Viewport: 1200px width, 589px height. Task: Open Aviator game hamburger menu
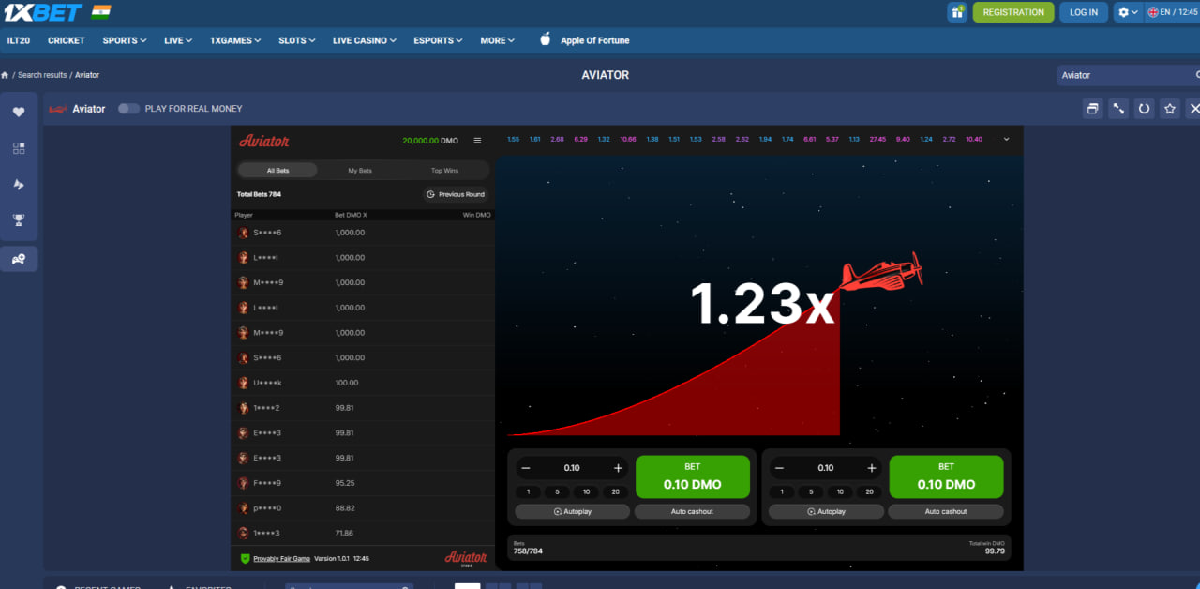[477, 141]
